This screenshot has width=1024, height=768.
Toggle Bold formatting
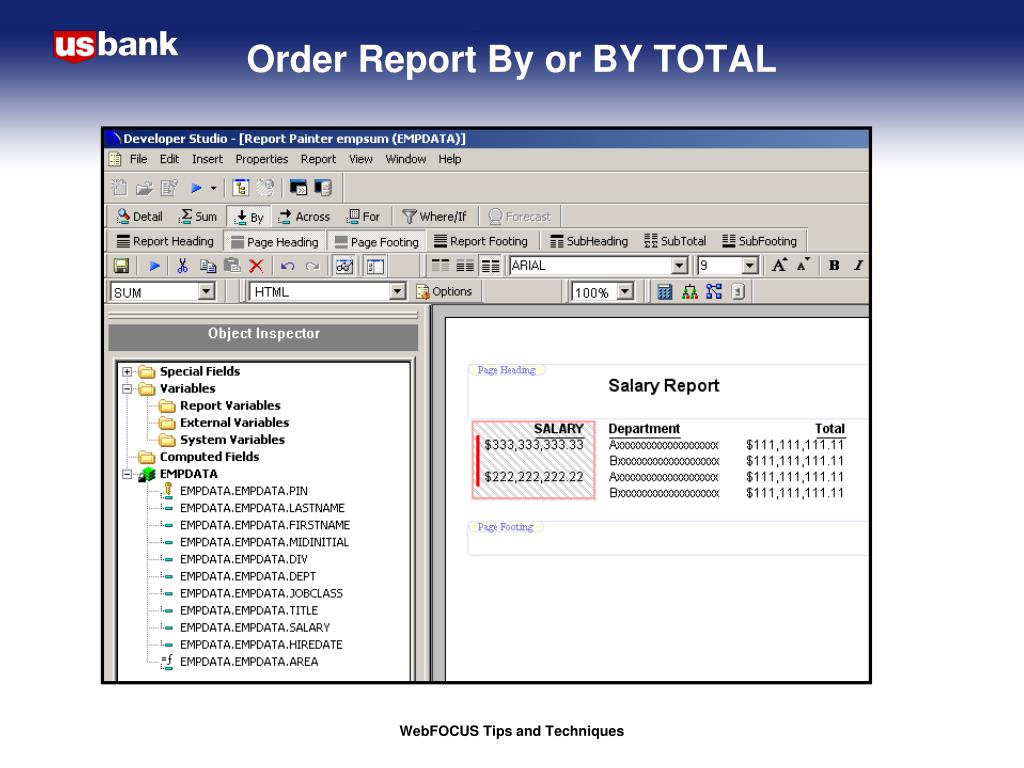pos(834,265)
